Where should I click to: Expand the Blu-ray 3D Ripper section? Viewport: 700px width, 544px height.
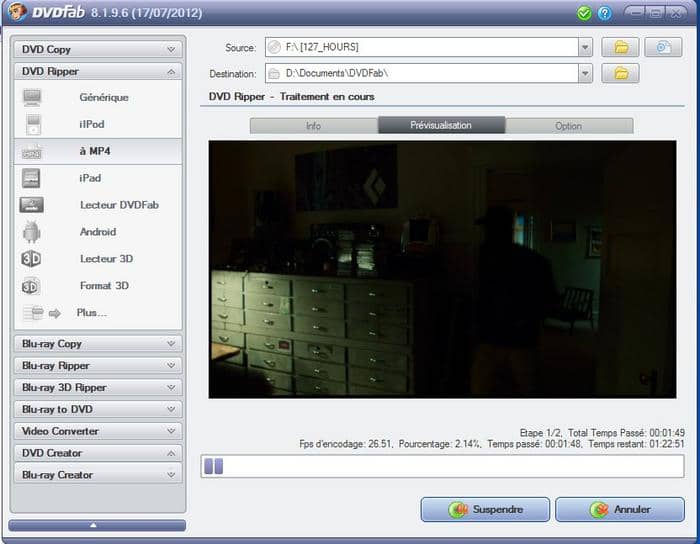[98, 387]
